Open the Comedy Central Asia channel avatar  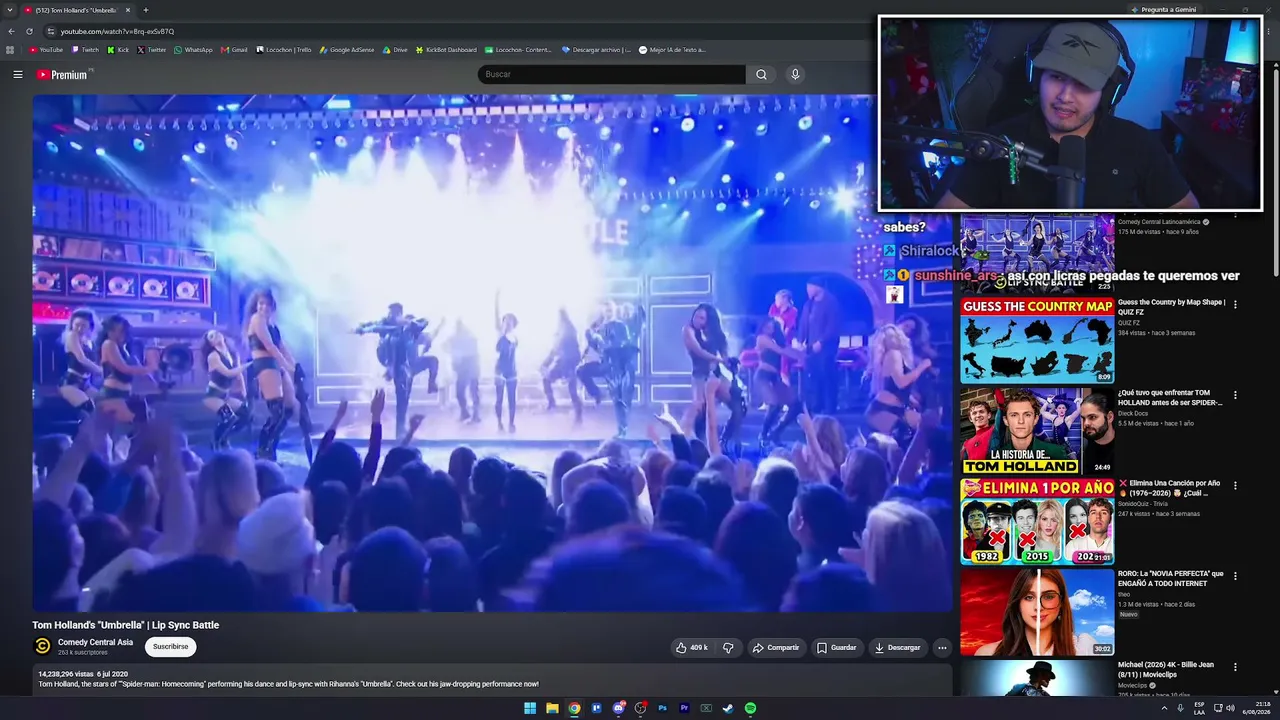pos(43,646)
